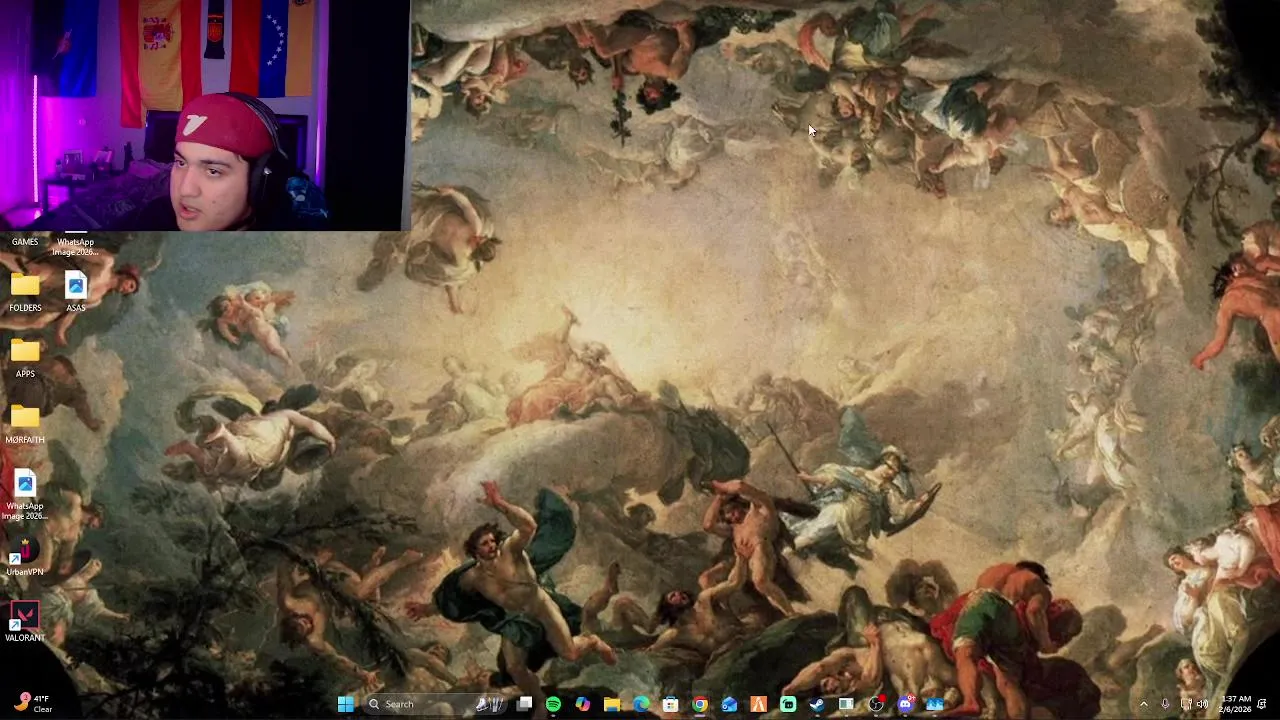This screenshot has height=720, width=1280.
Task: Click the microphone tray icon
Action: 1165,704
